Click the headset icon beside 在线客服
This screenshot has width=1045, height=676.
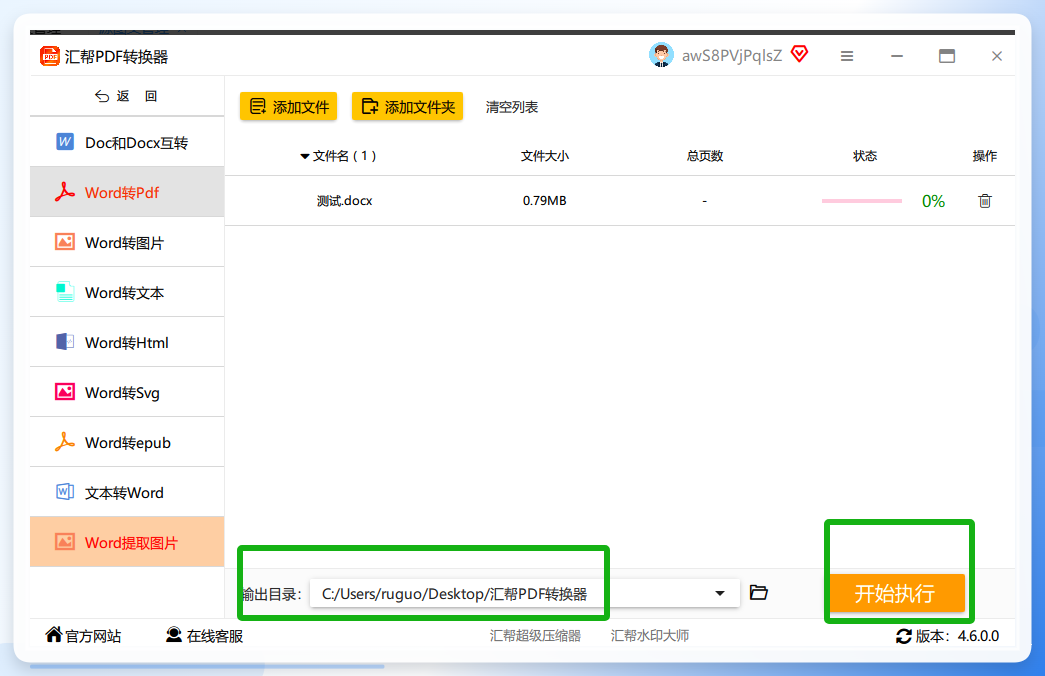point(174,635)
